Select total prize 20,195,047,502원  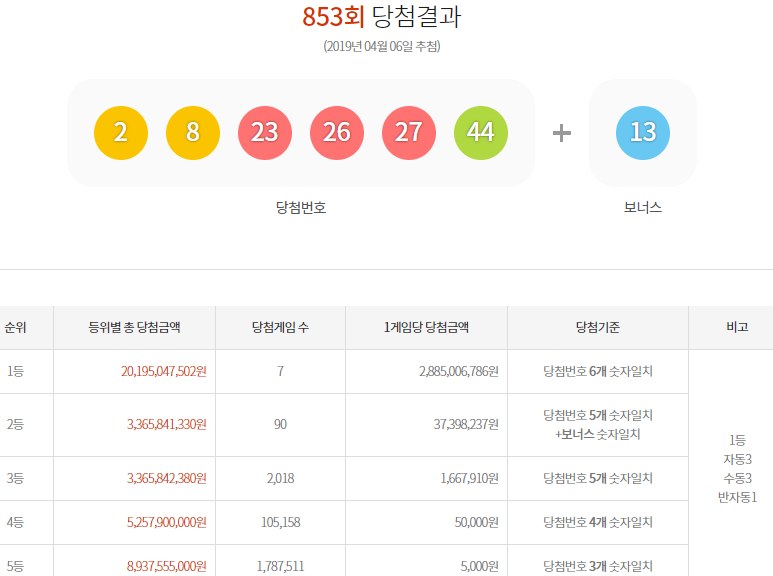click(164, 371)
